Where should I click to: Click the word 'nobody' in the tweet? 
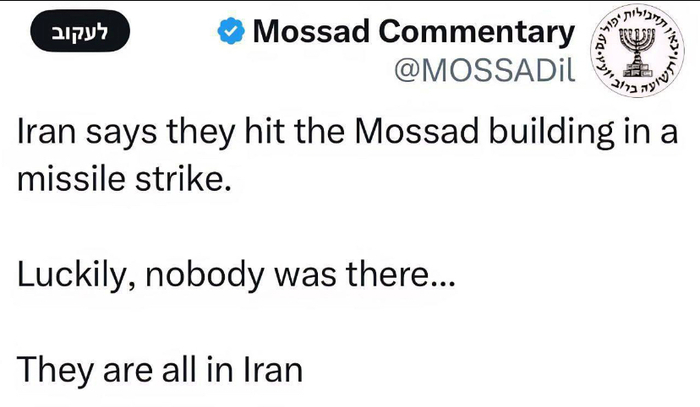[205, 275]
